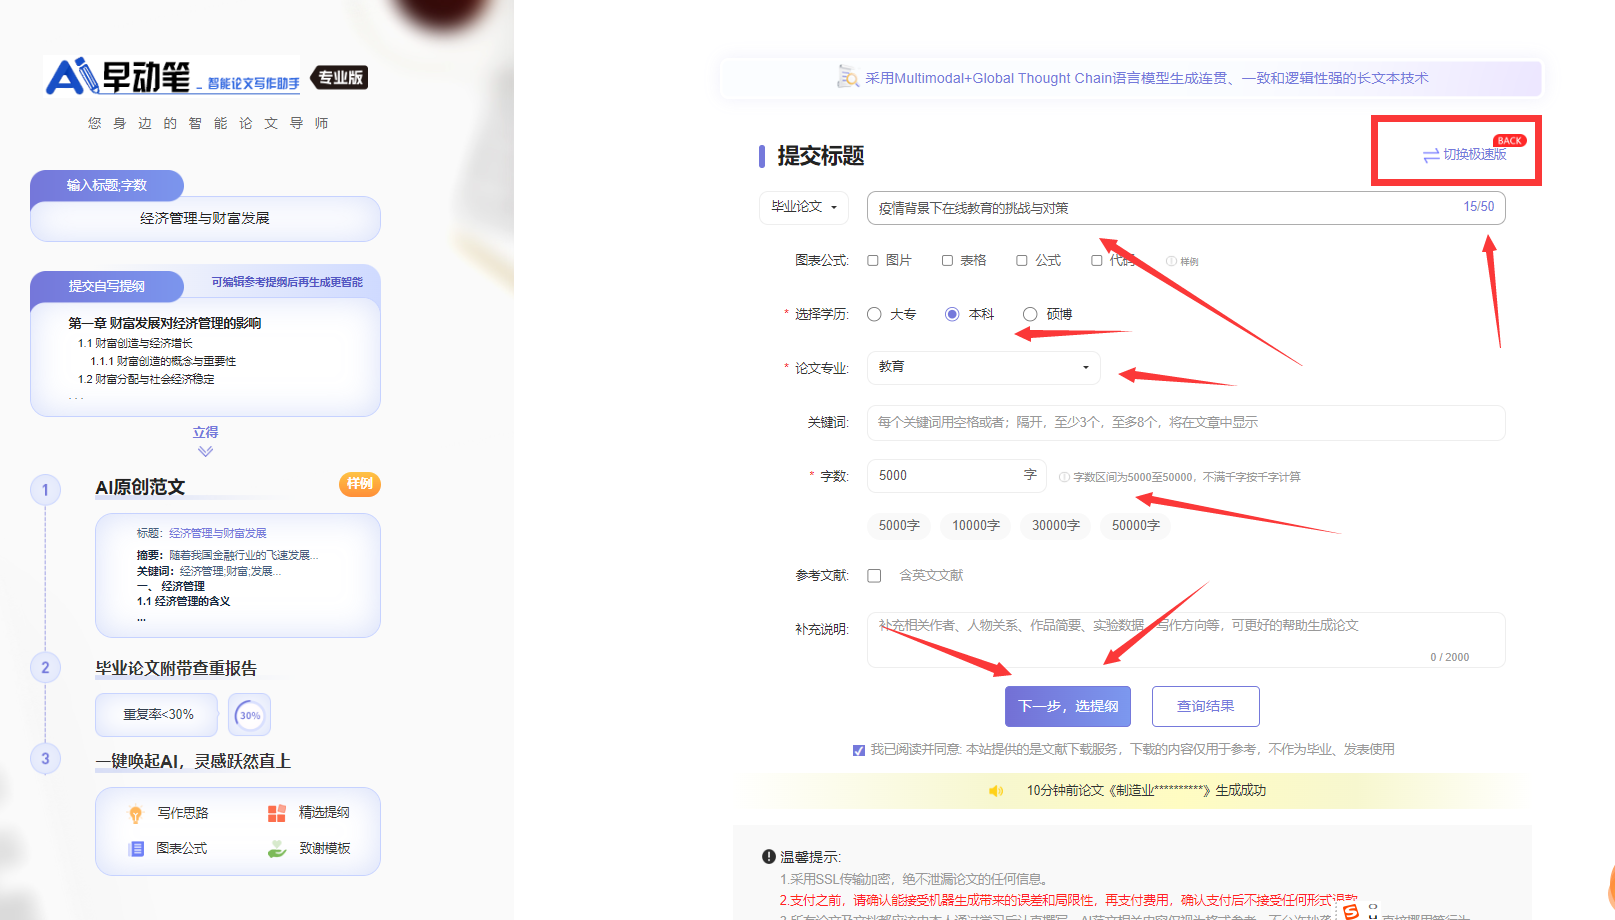Click the 下一步，选提纲 button
This screenshot has width=1615, height=920.
click(x=1068, y=706)
